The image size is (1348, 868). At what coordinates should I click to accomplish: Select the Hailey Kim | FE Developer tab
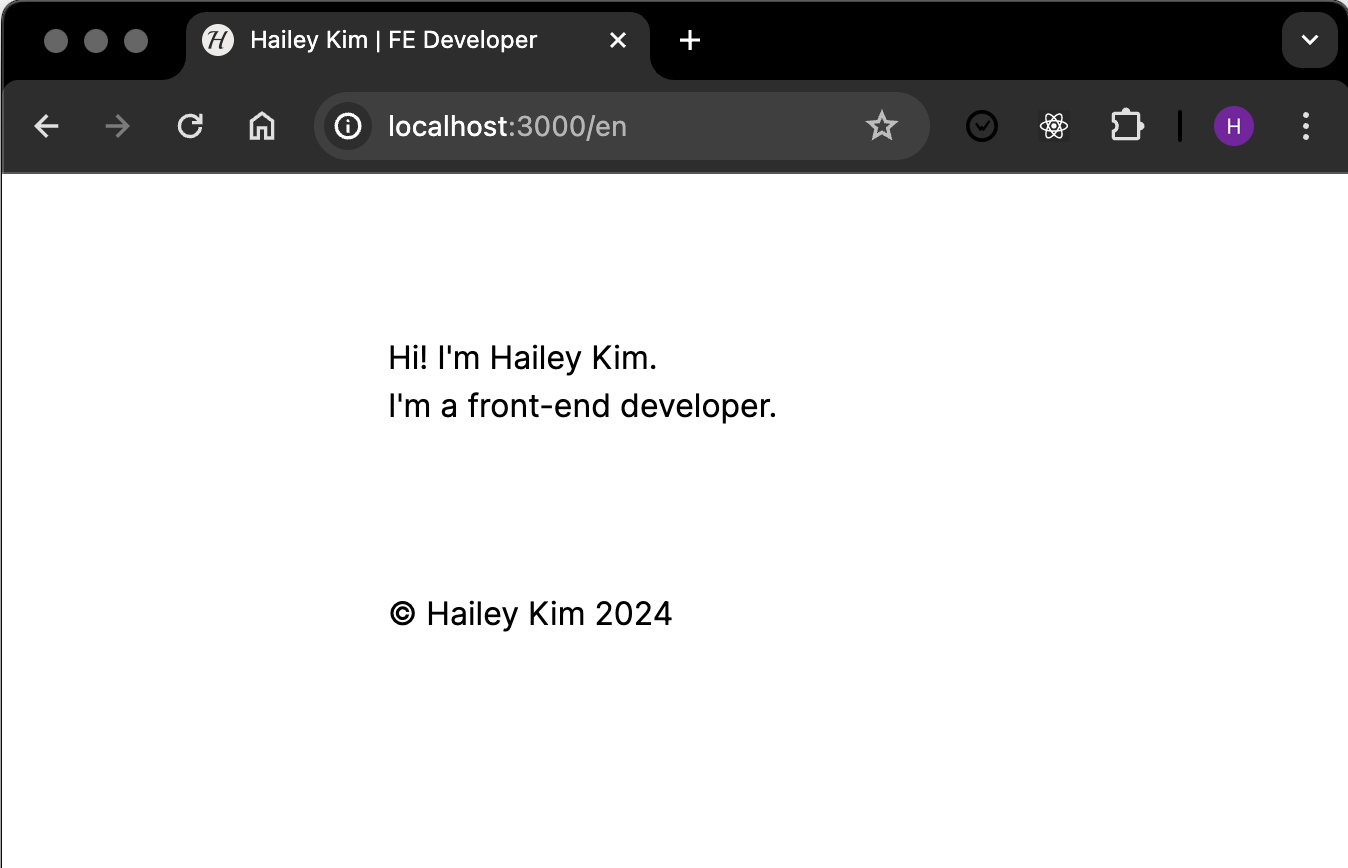coord(418,42)
